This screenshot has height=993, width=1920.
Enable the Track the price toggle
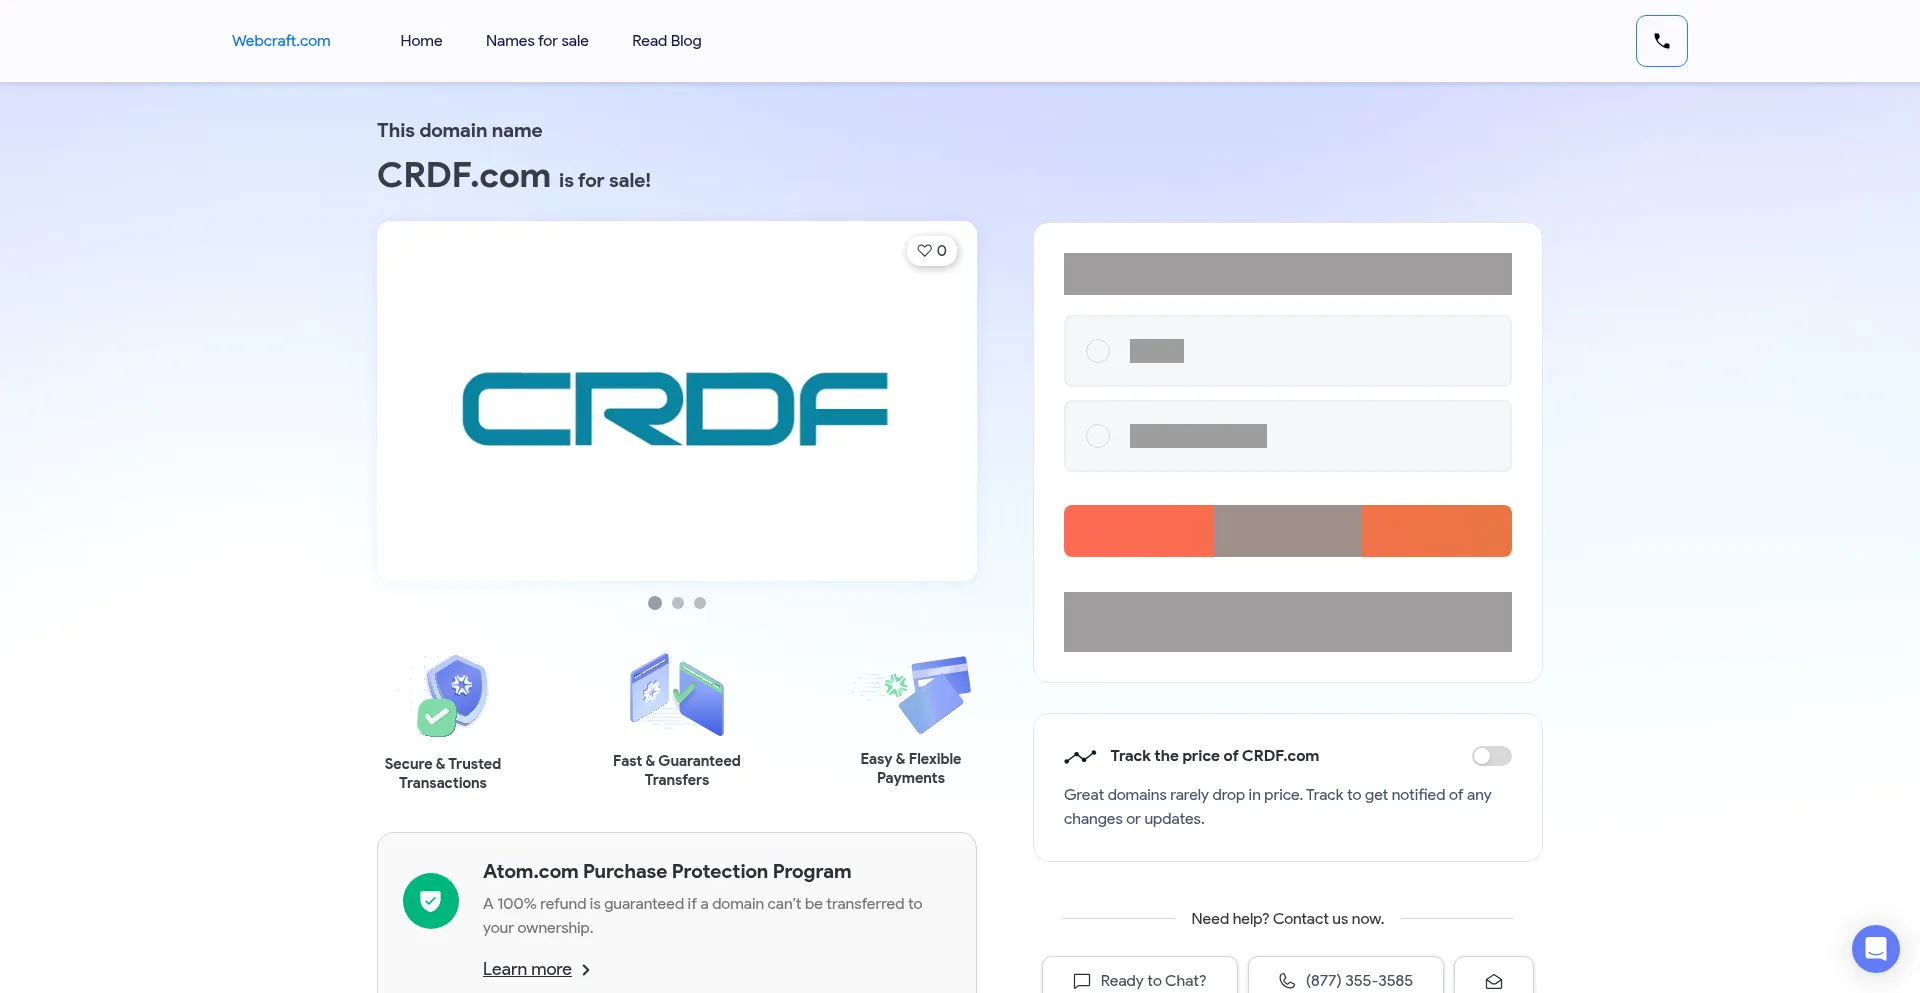pyautogui.click(x=1491, y=756)
